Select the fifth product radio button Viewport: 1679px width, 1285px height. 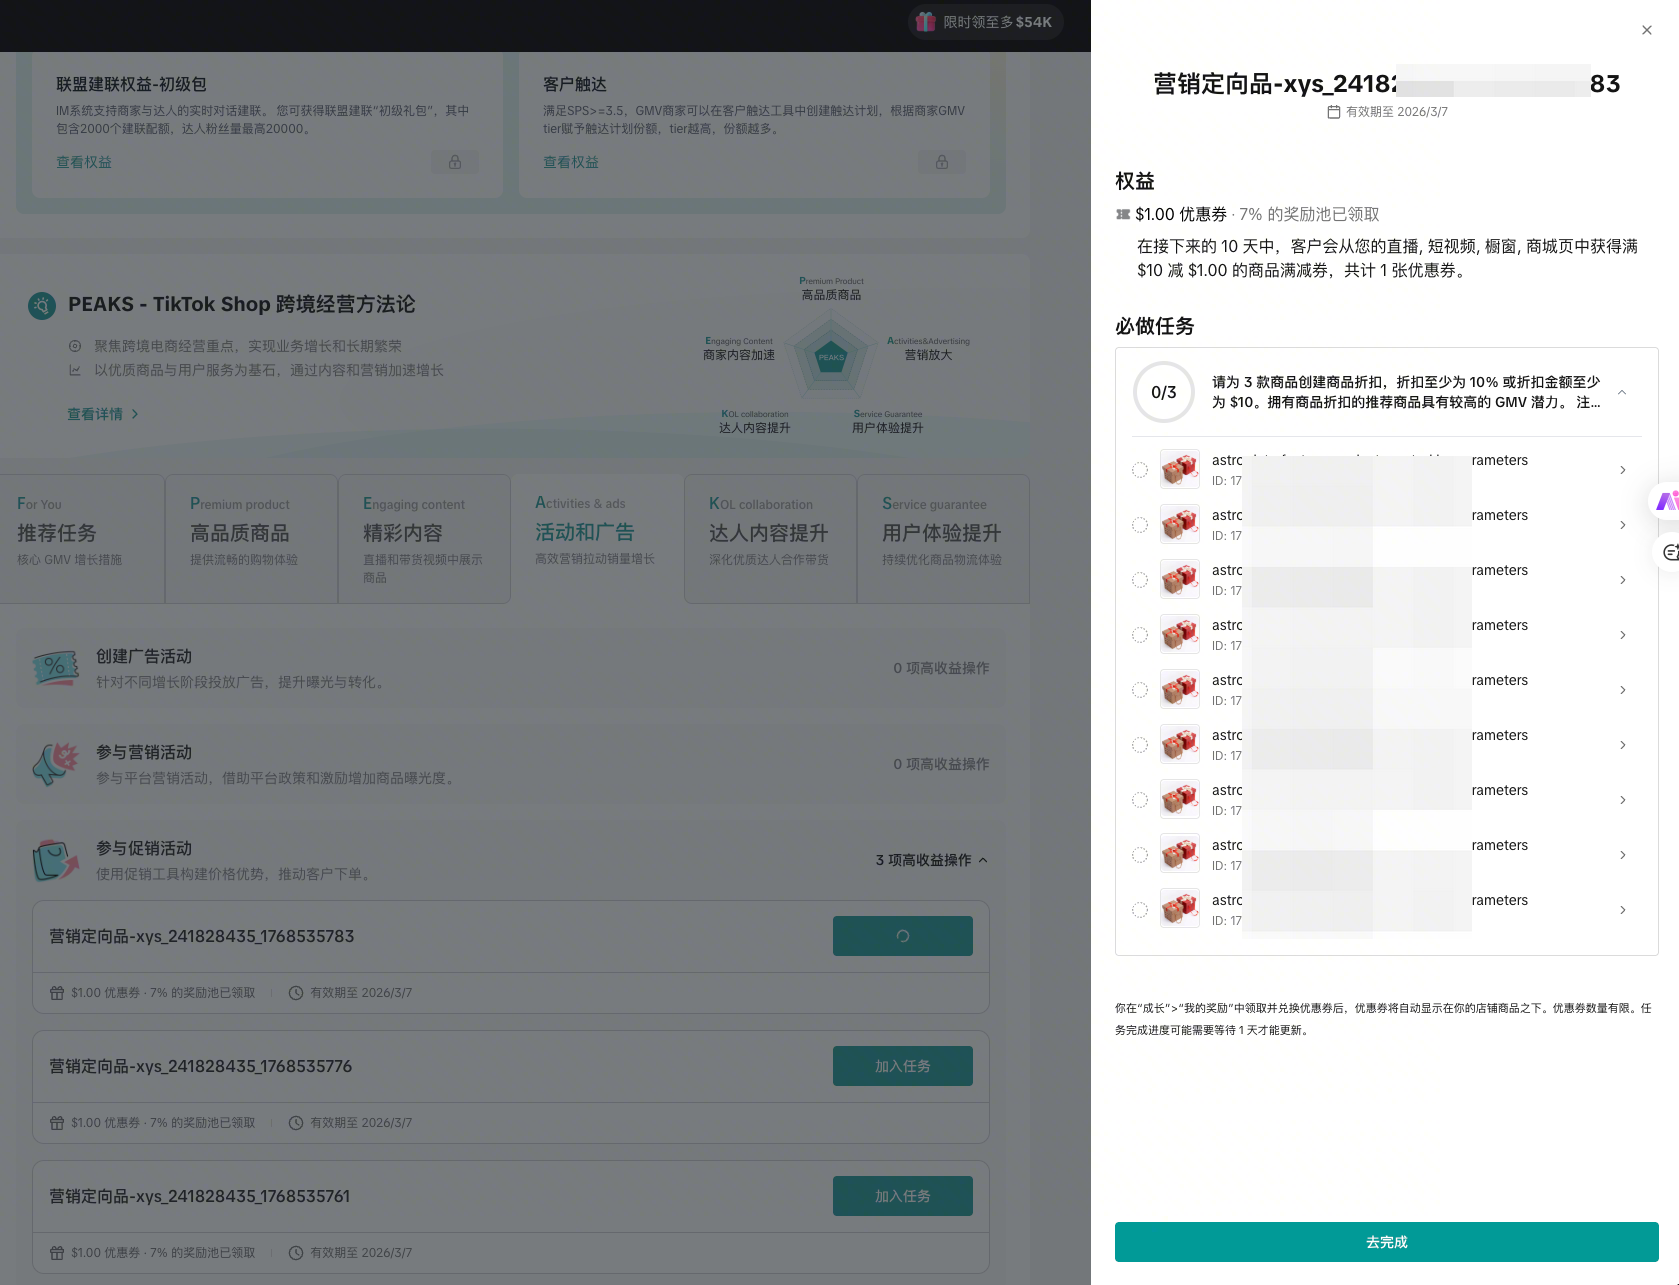click(x=1140, y=690)
